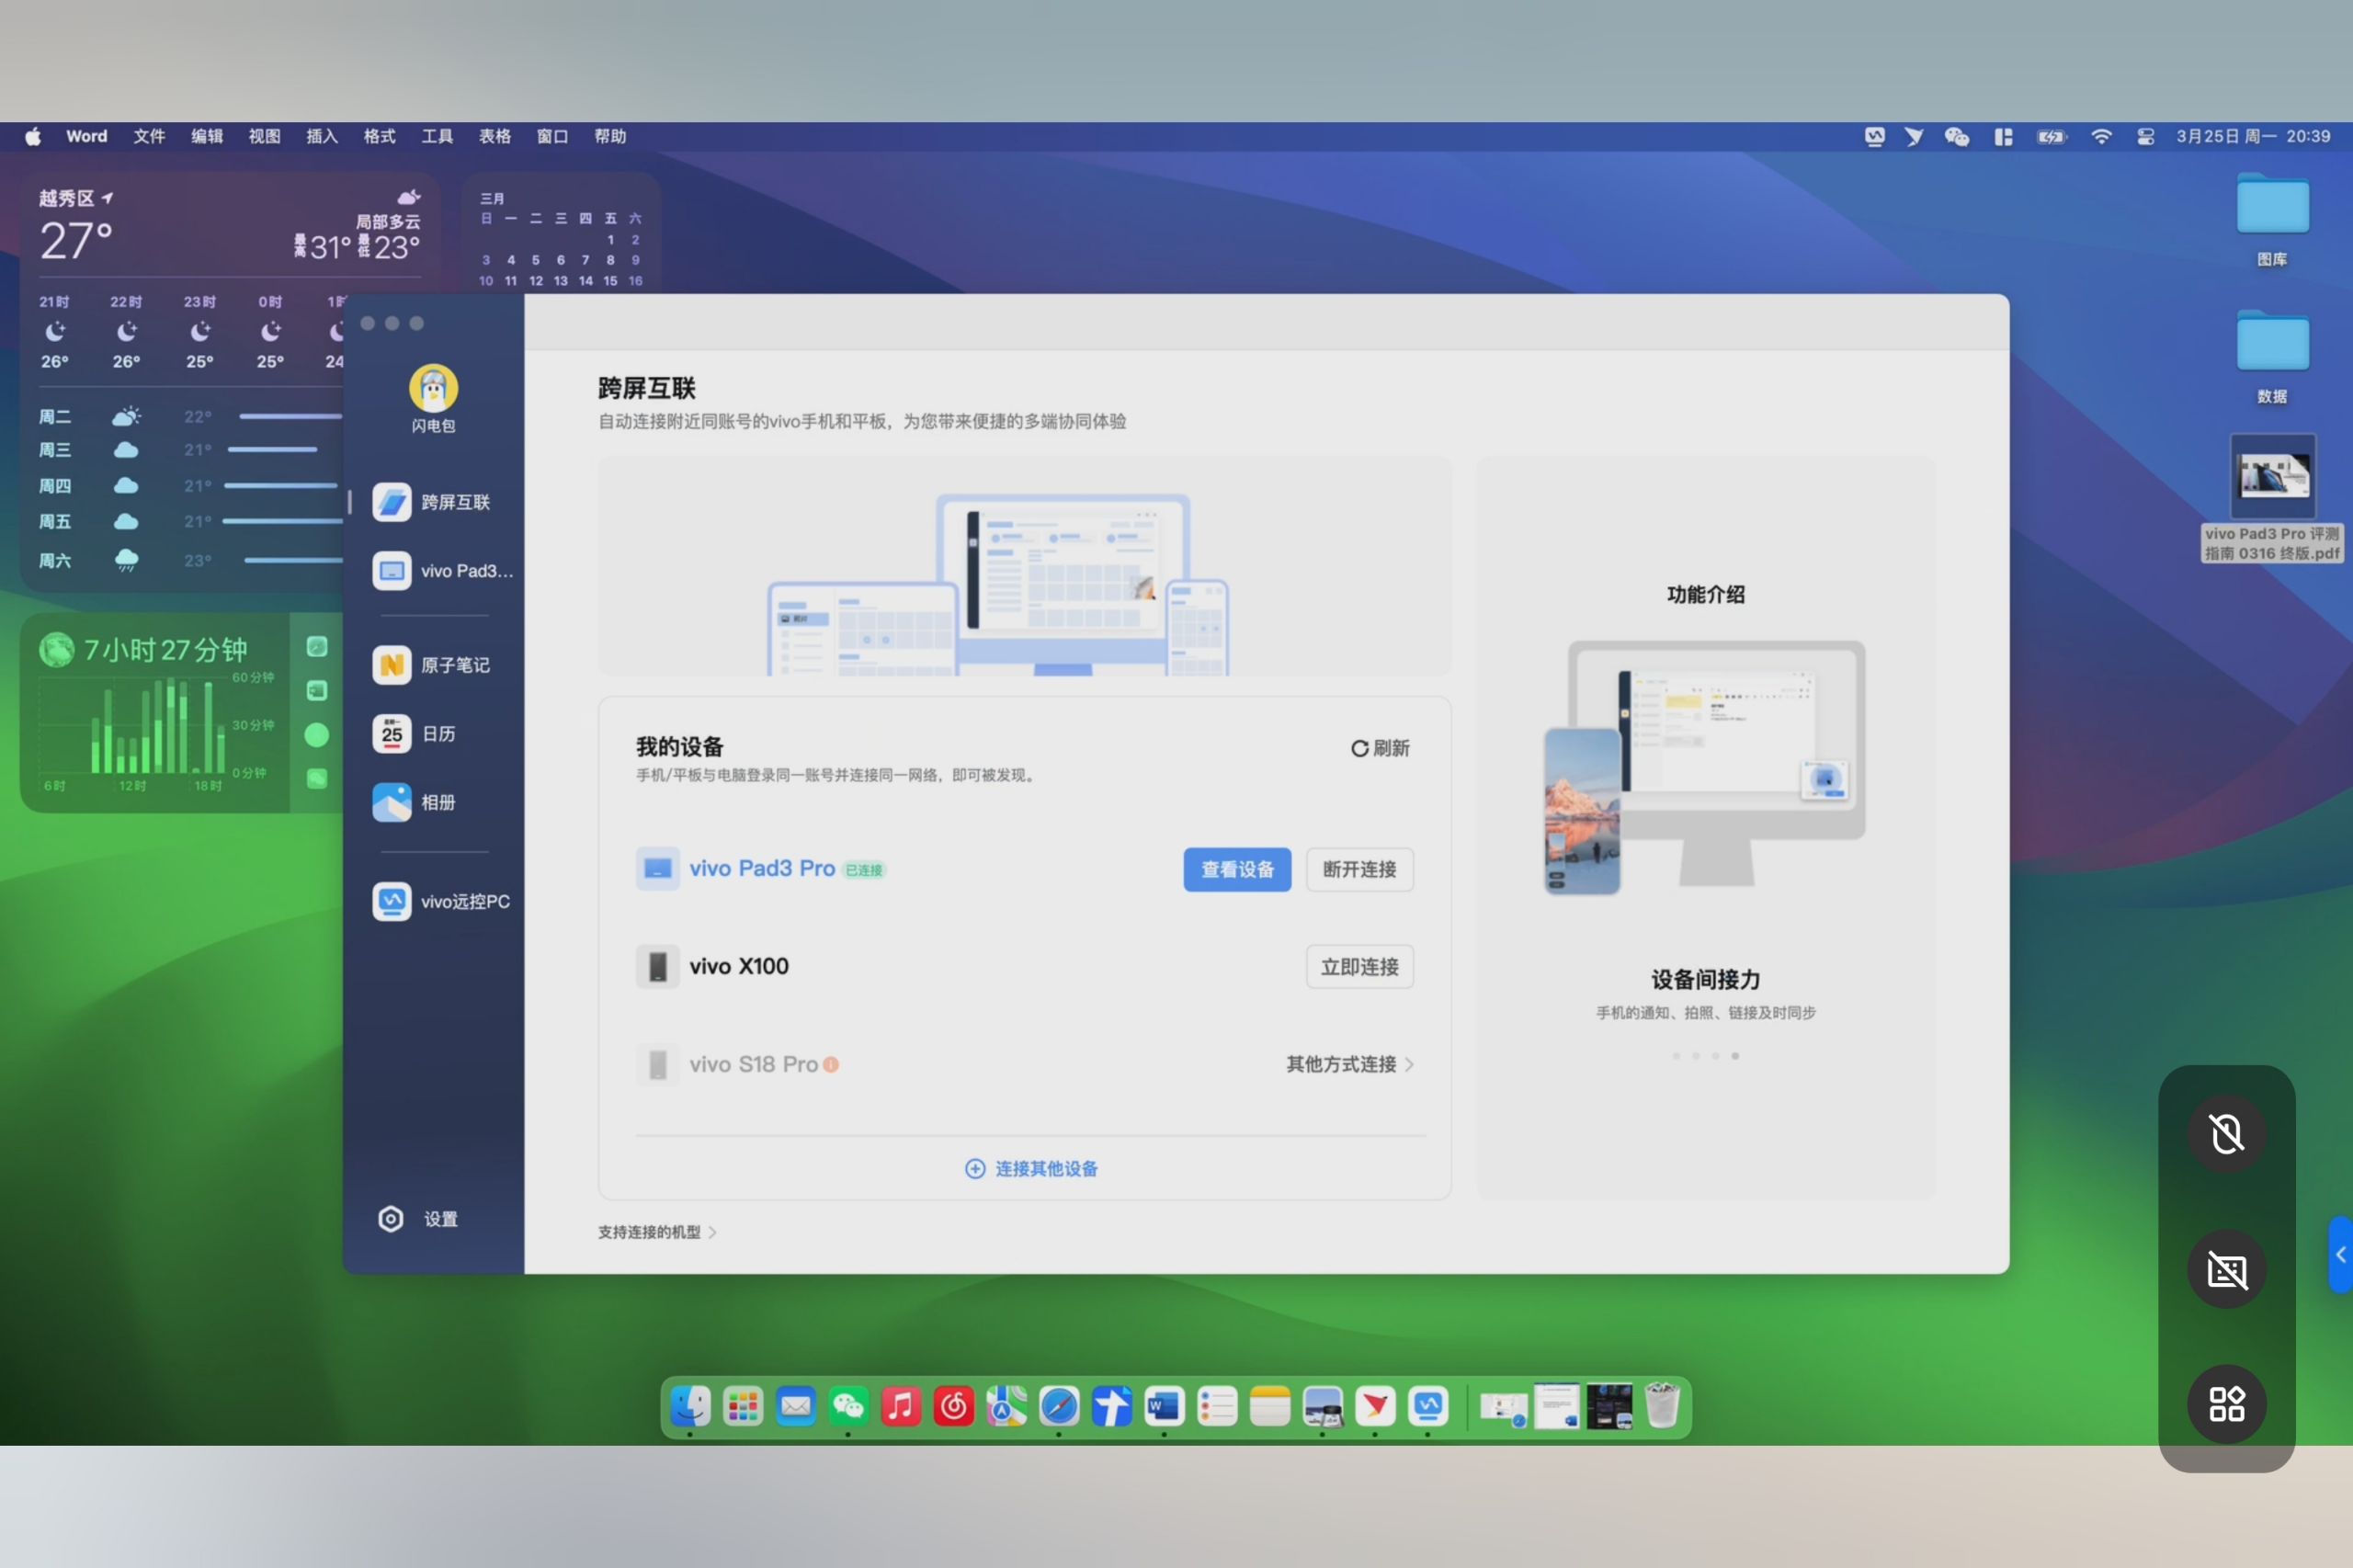Click 断开连接 to disconnect vivo Pad3 Pro
Screen dimensions: 2353x1568
pos(1361,869)
